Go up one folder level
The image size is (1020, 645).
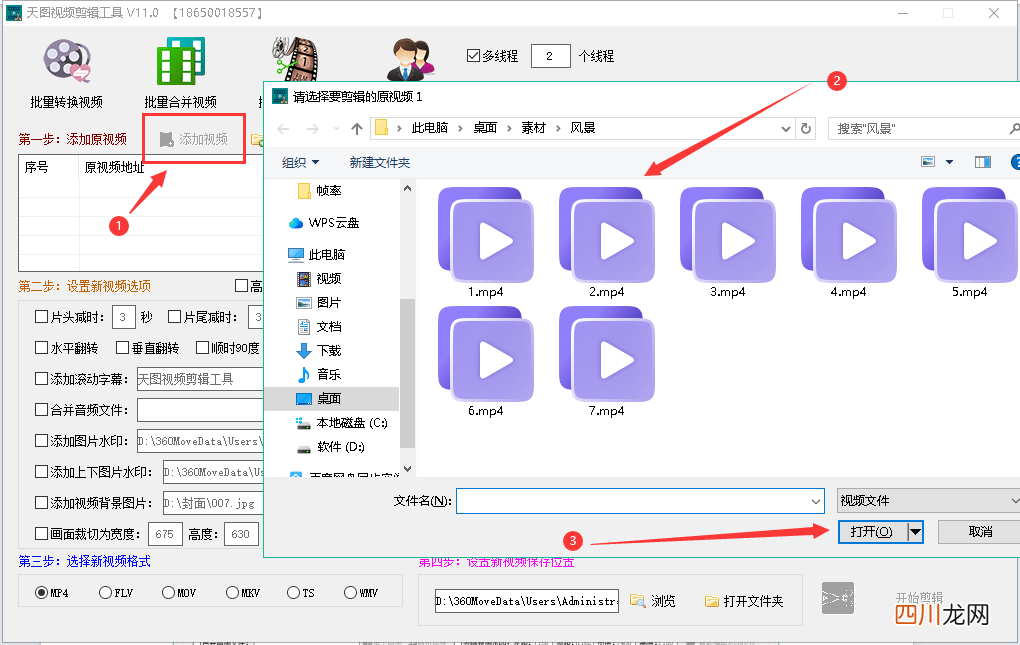356,129
